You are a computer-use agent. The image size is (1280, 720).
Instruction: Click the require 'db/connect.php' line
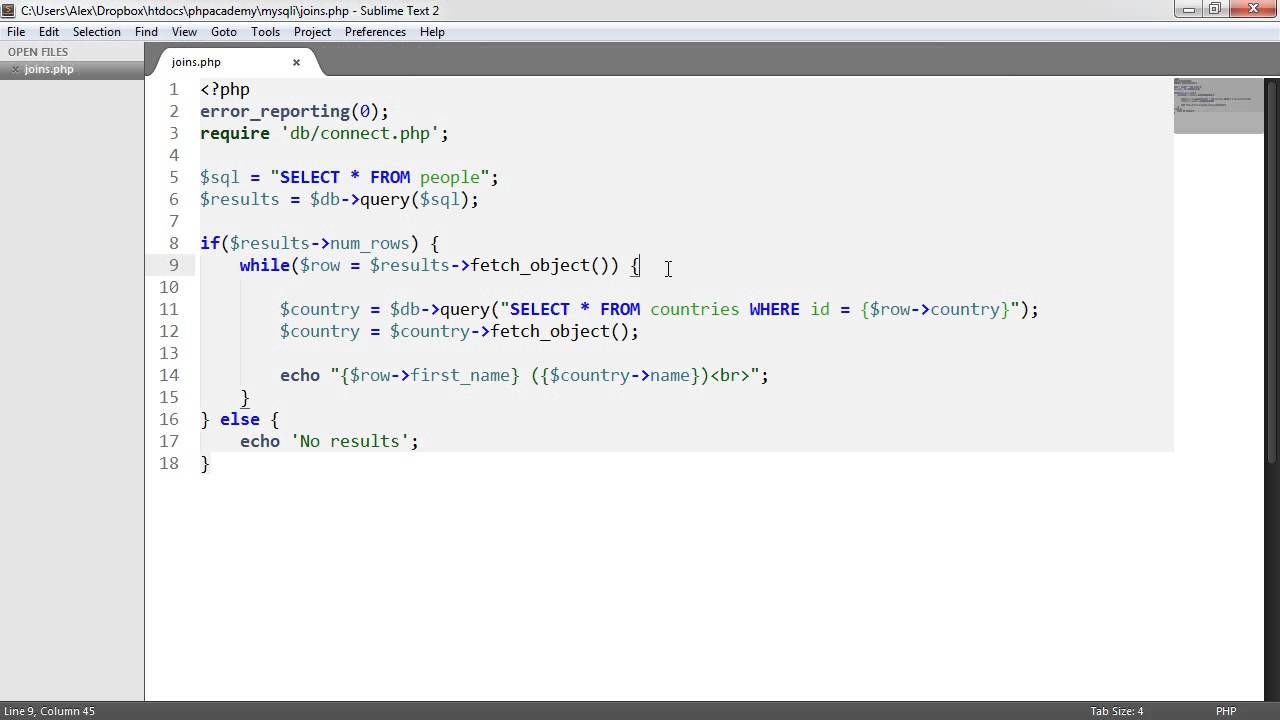(324, 133)
